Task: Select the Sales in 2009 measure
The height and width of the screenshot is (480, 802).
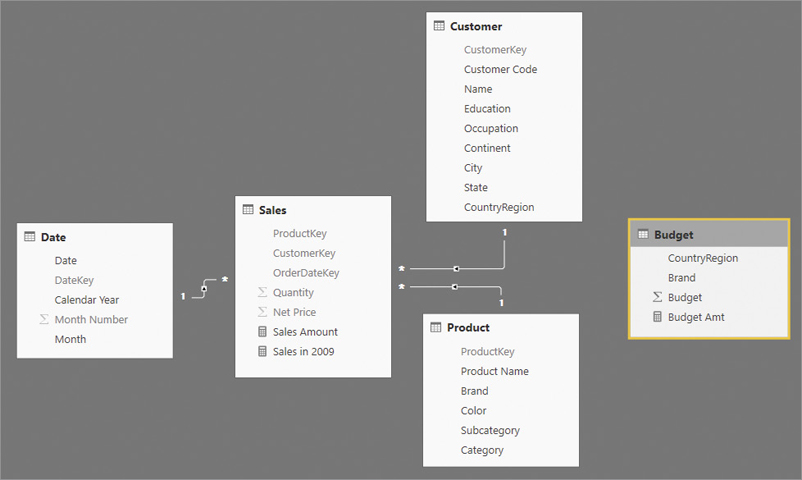Action: click(x=303, y=352)
